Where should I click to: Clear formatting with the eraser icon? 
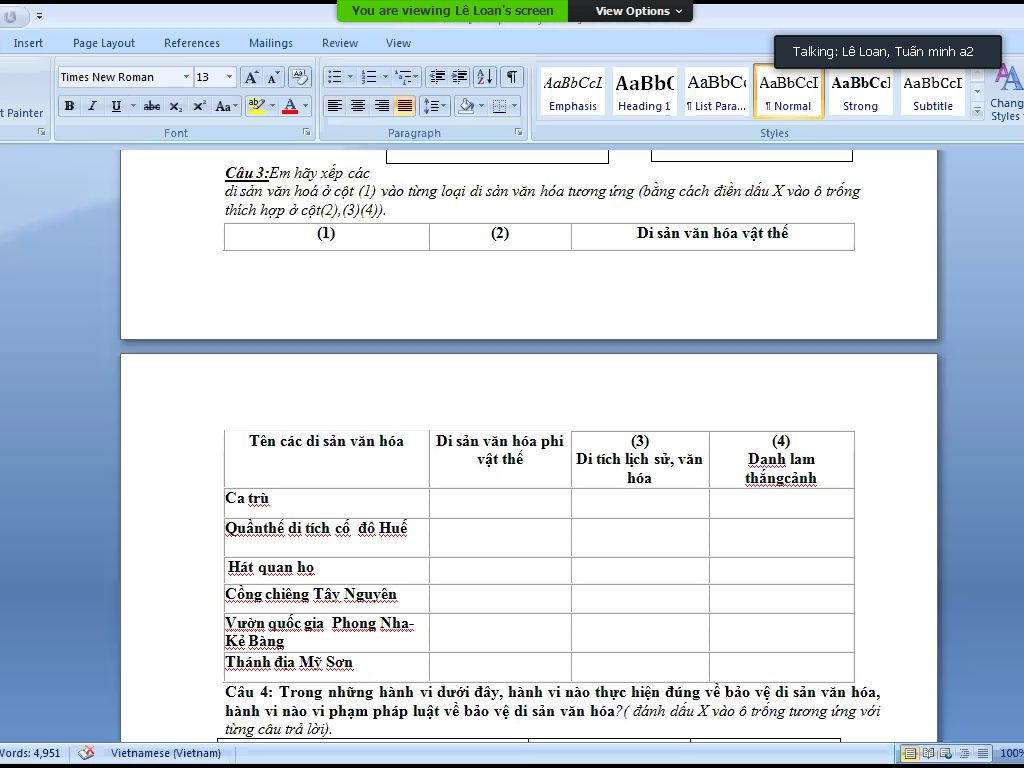coord(300,77)
